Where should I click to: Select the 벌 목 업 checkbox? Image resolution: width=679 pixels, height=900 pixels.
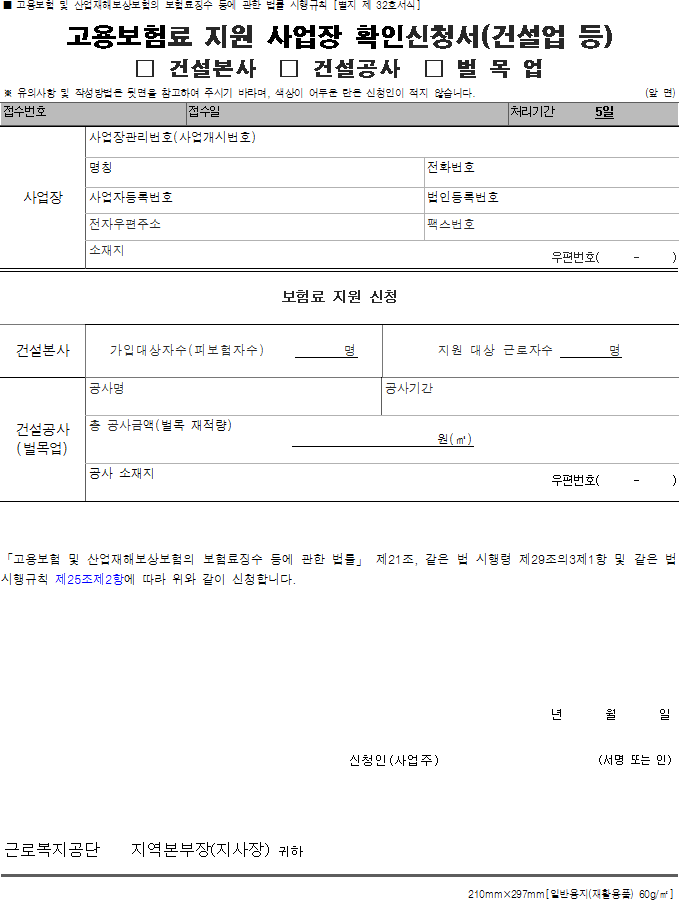point(434,69)
